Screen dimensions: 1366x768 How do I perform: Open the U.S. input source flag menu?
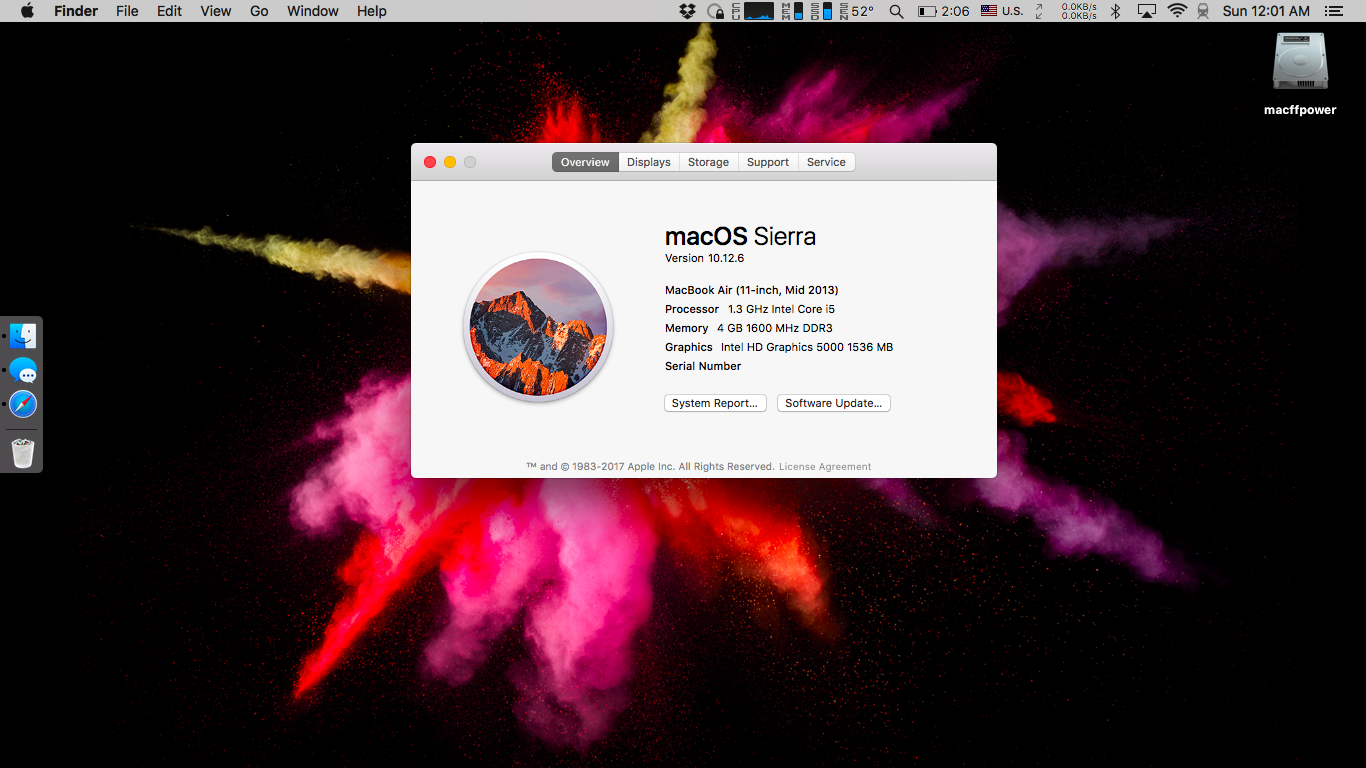[1002, 11]
